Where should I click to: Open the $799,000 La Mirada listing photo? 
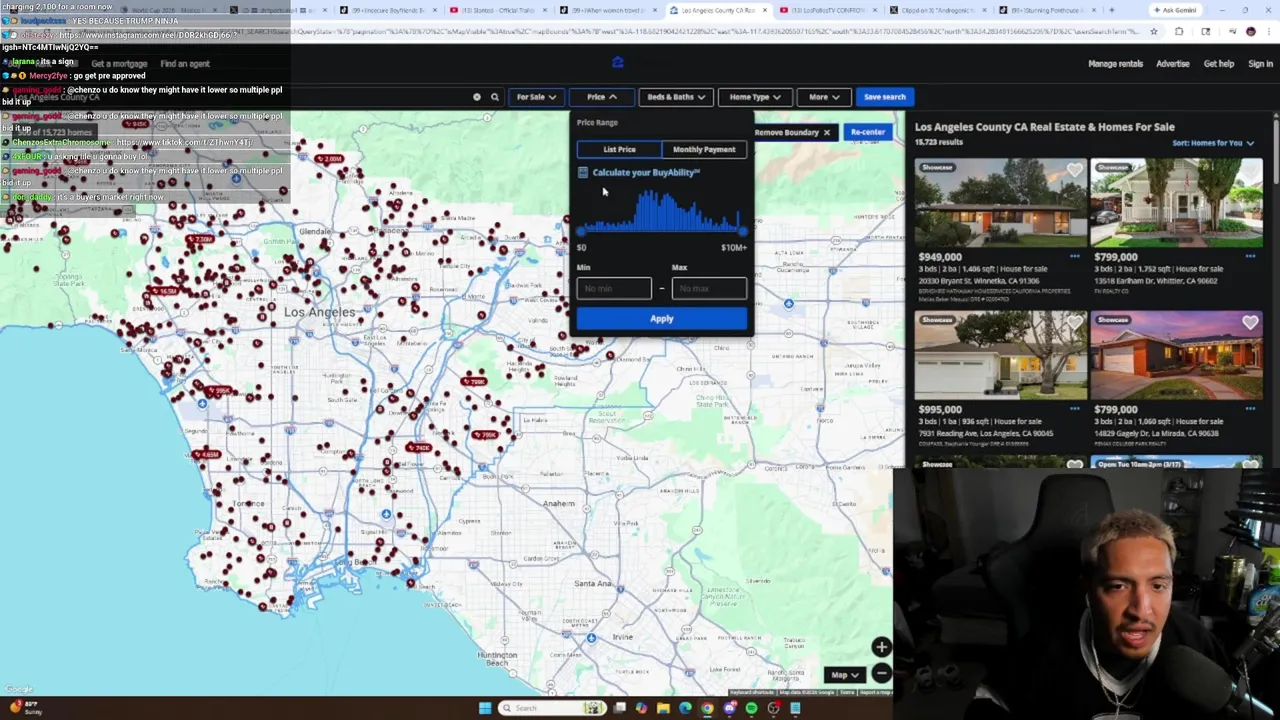pyautogui.click(x=1176, y=354)
